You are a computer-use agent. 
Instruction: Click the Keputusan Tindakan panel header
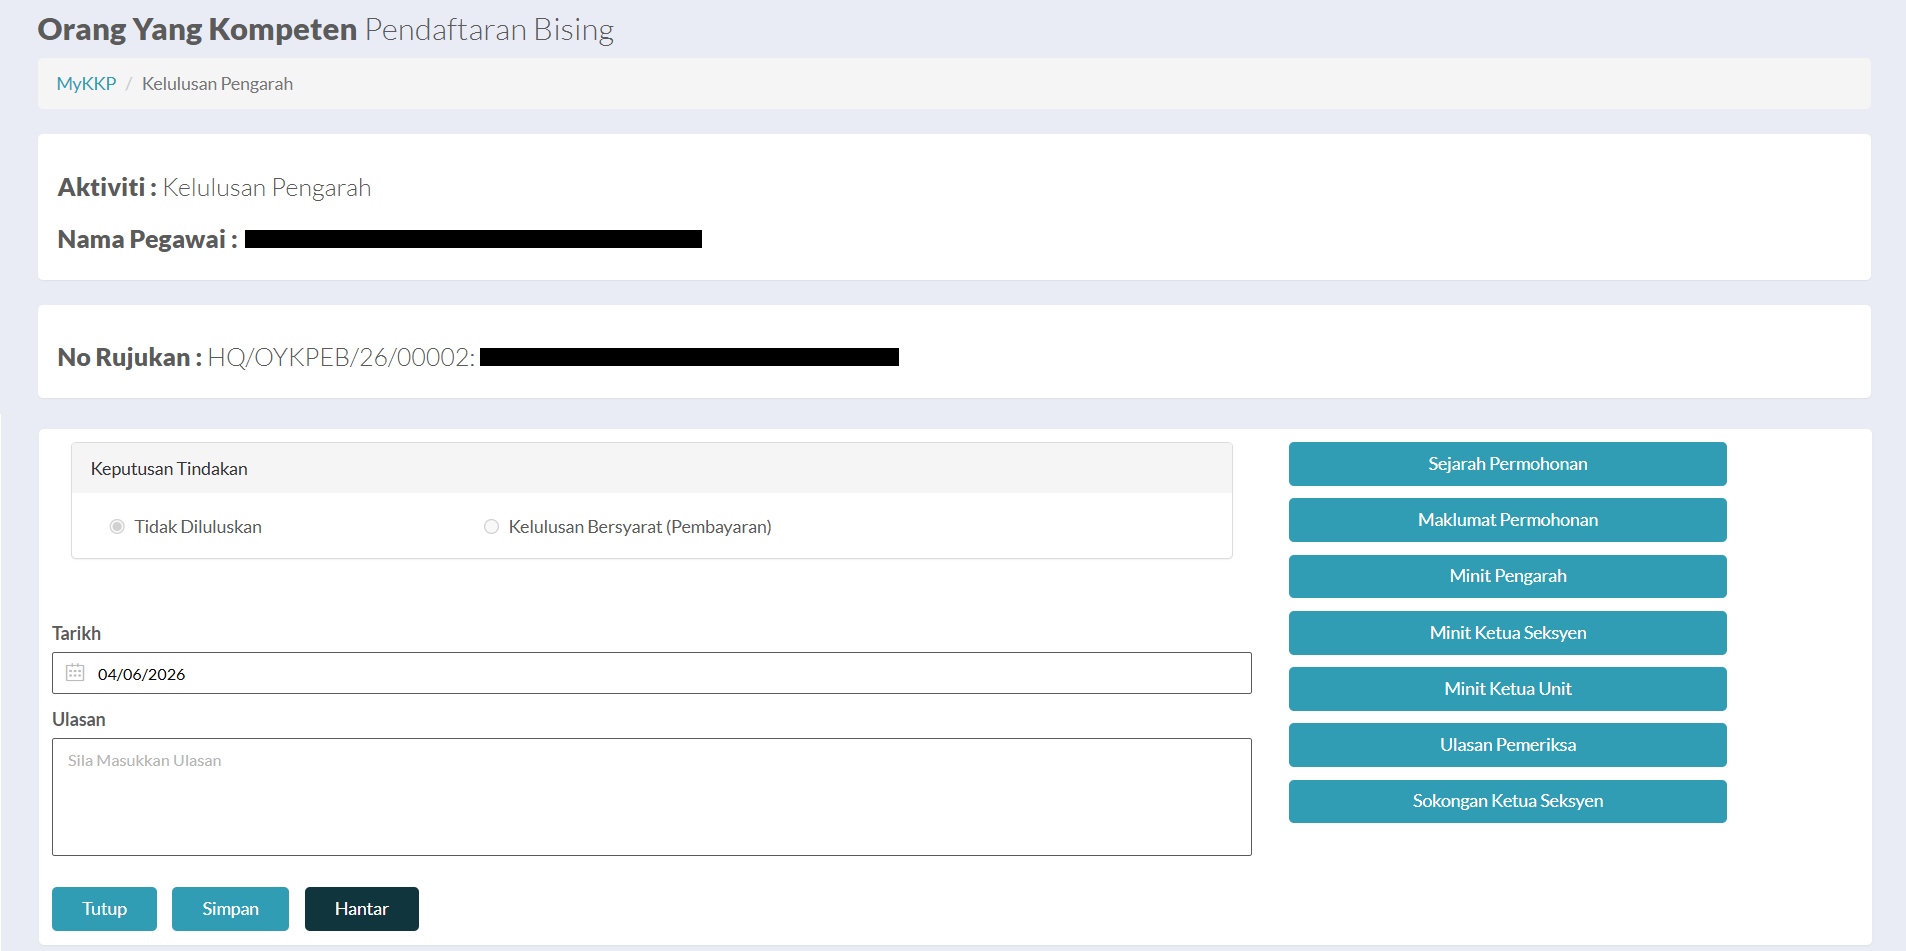(x=652, y=469)
